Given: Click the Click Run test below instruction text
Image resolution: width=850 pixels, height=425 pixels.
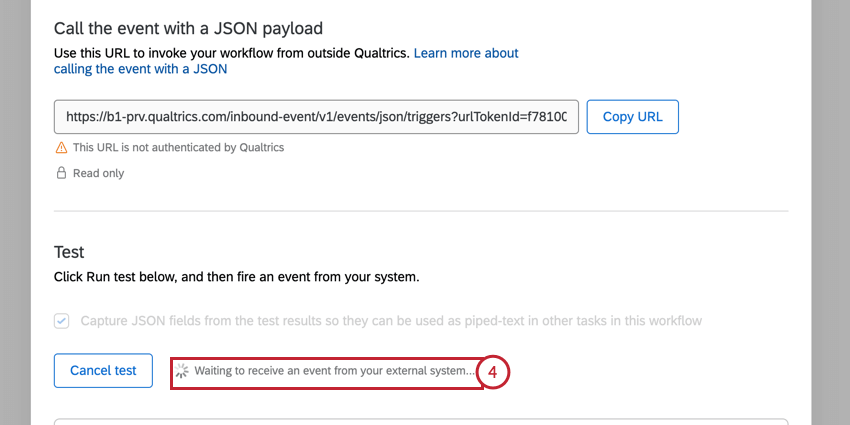Looking at the screenshot, I should 237,278.
